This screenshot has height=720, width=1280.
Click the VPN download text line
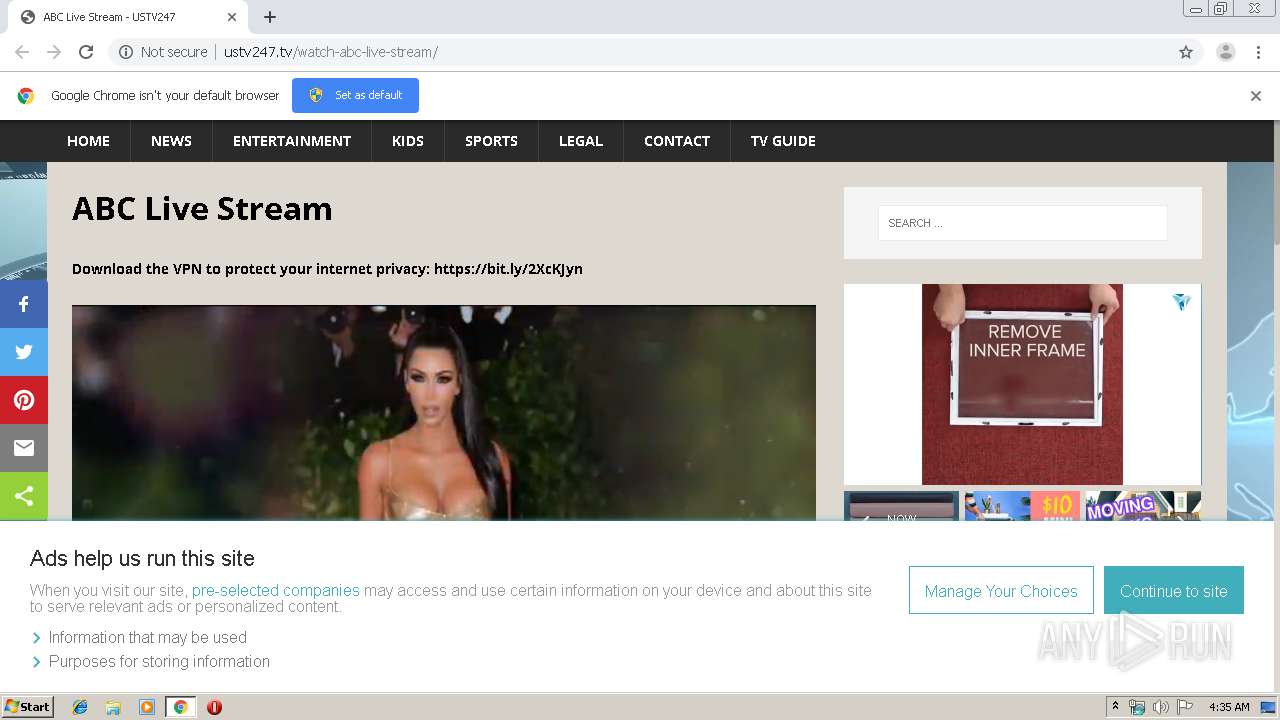(327, 269)
